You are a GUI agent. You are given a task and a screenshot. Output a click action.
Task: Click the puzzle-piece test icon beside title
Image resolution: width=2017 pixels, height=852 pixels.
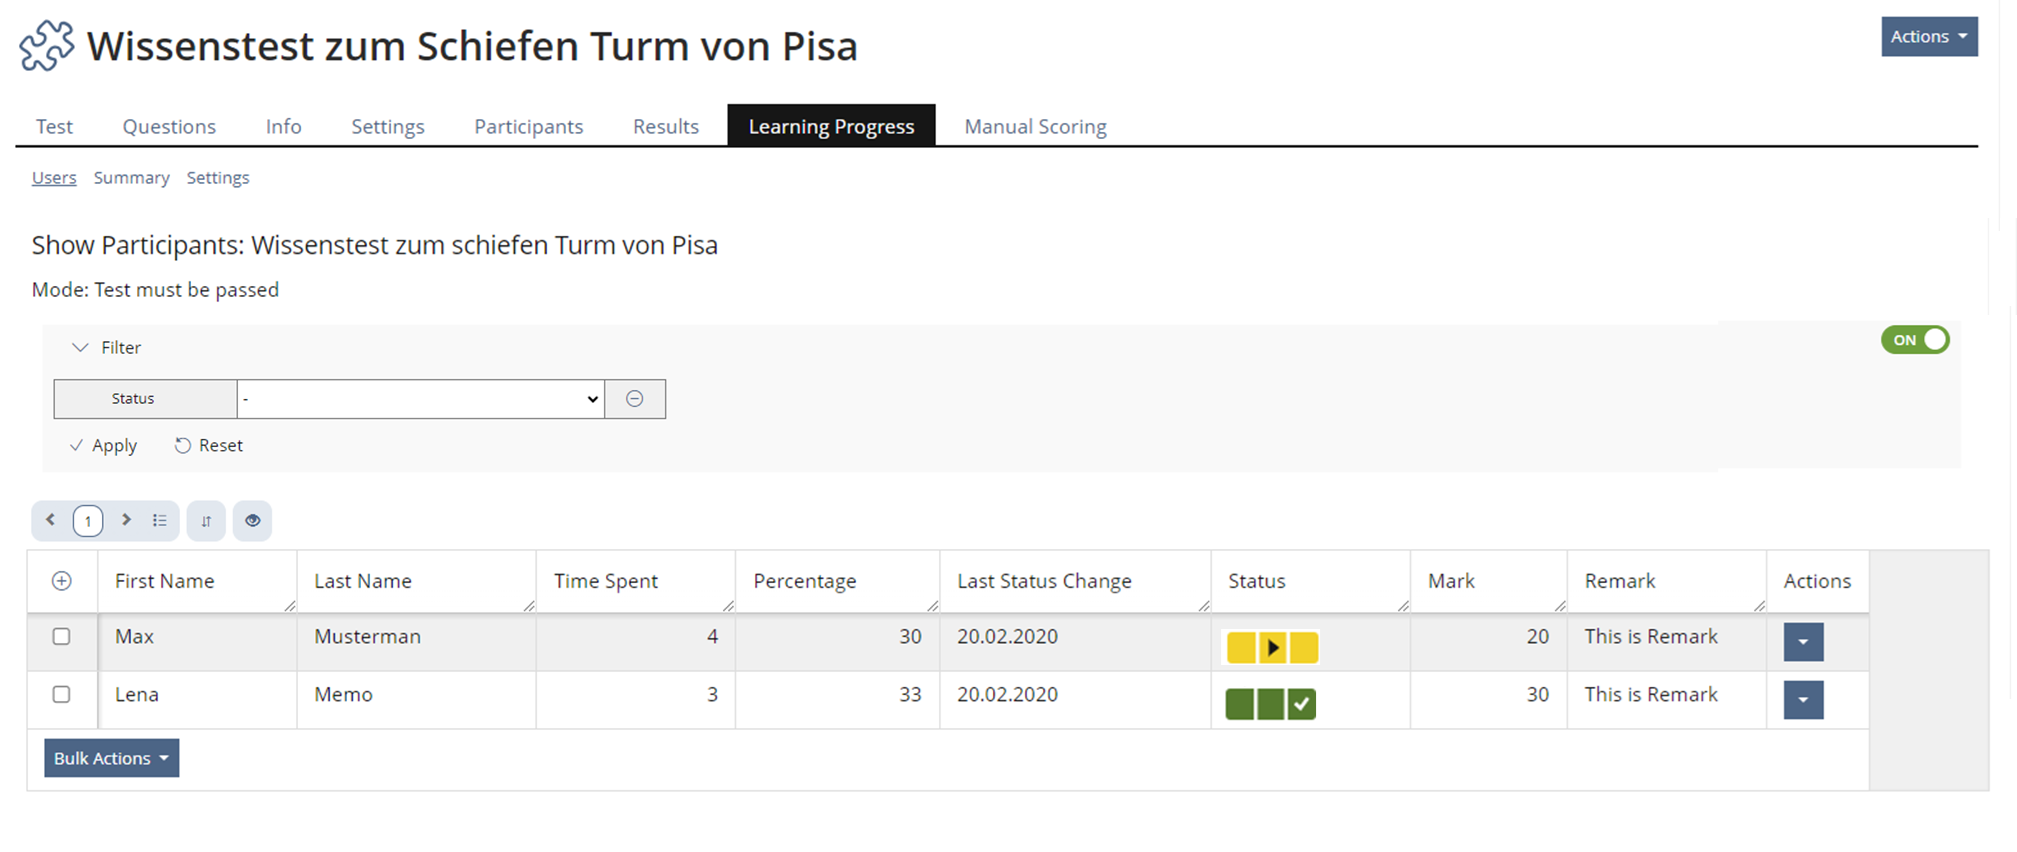[47, 46]
